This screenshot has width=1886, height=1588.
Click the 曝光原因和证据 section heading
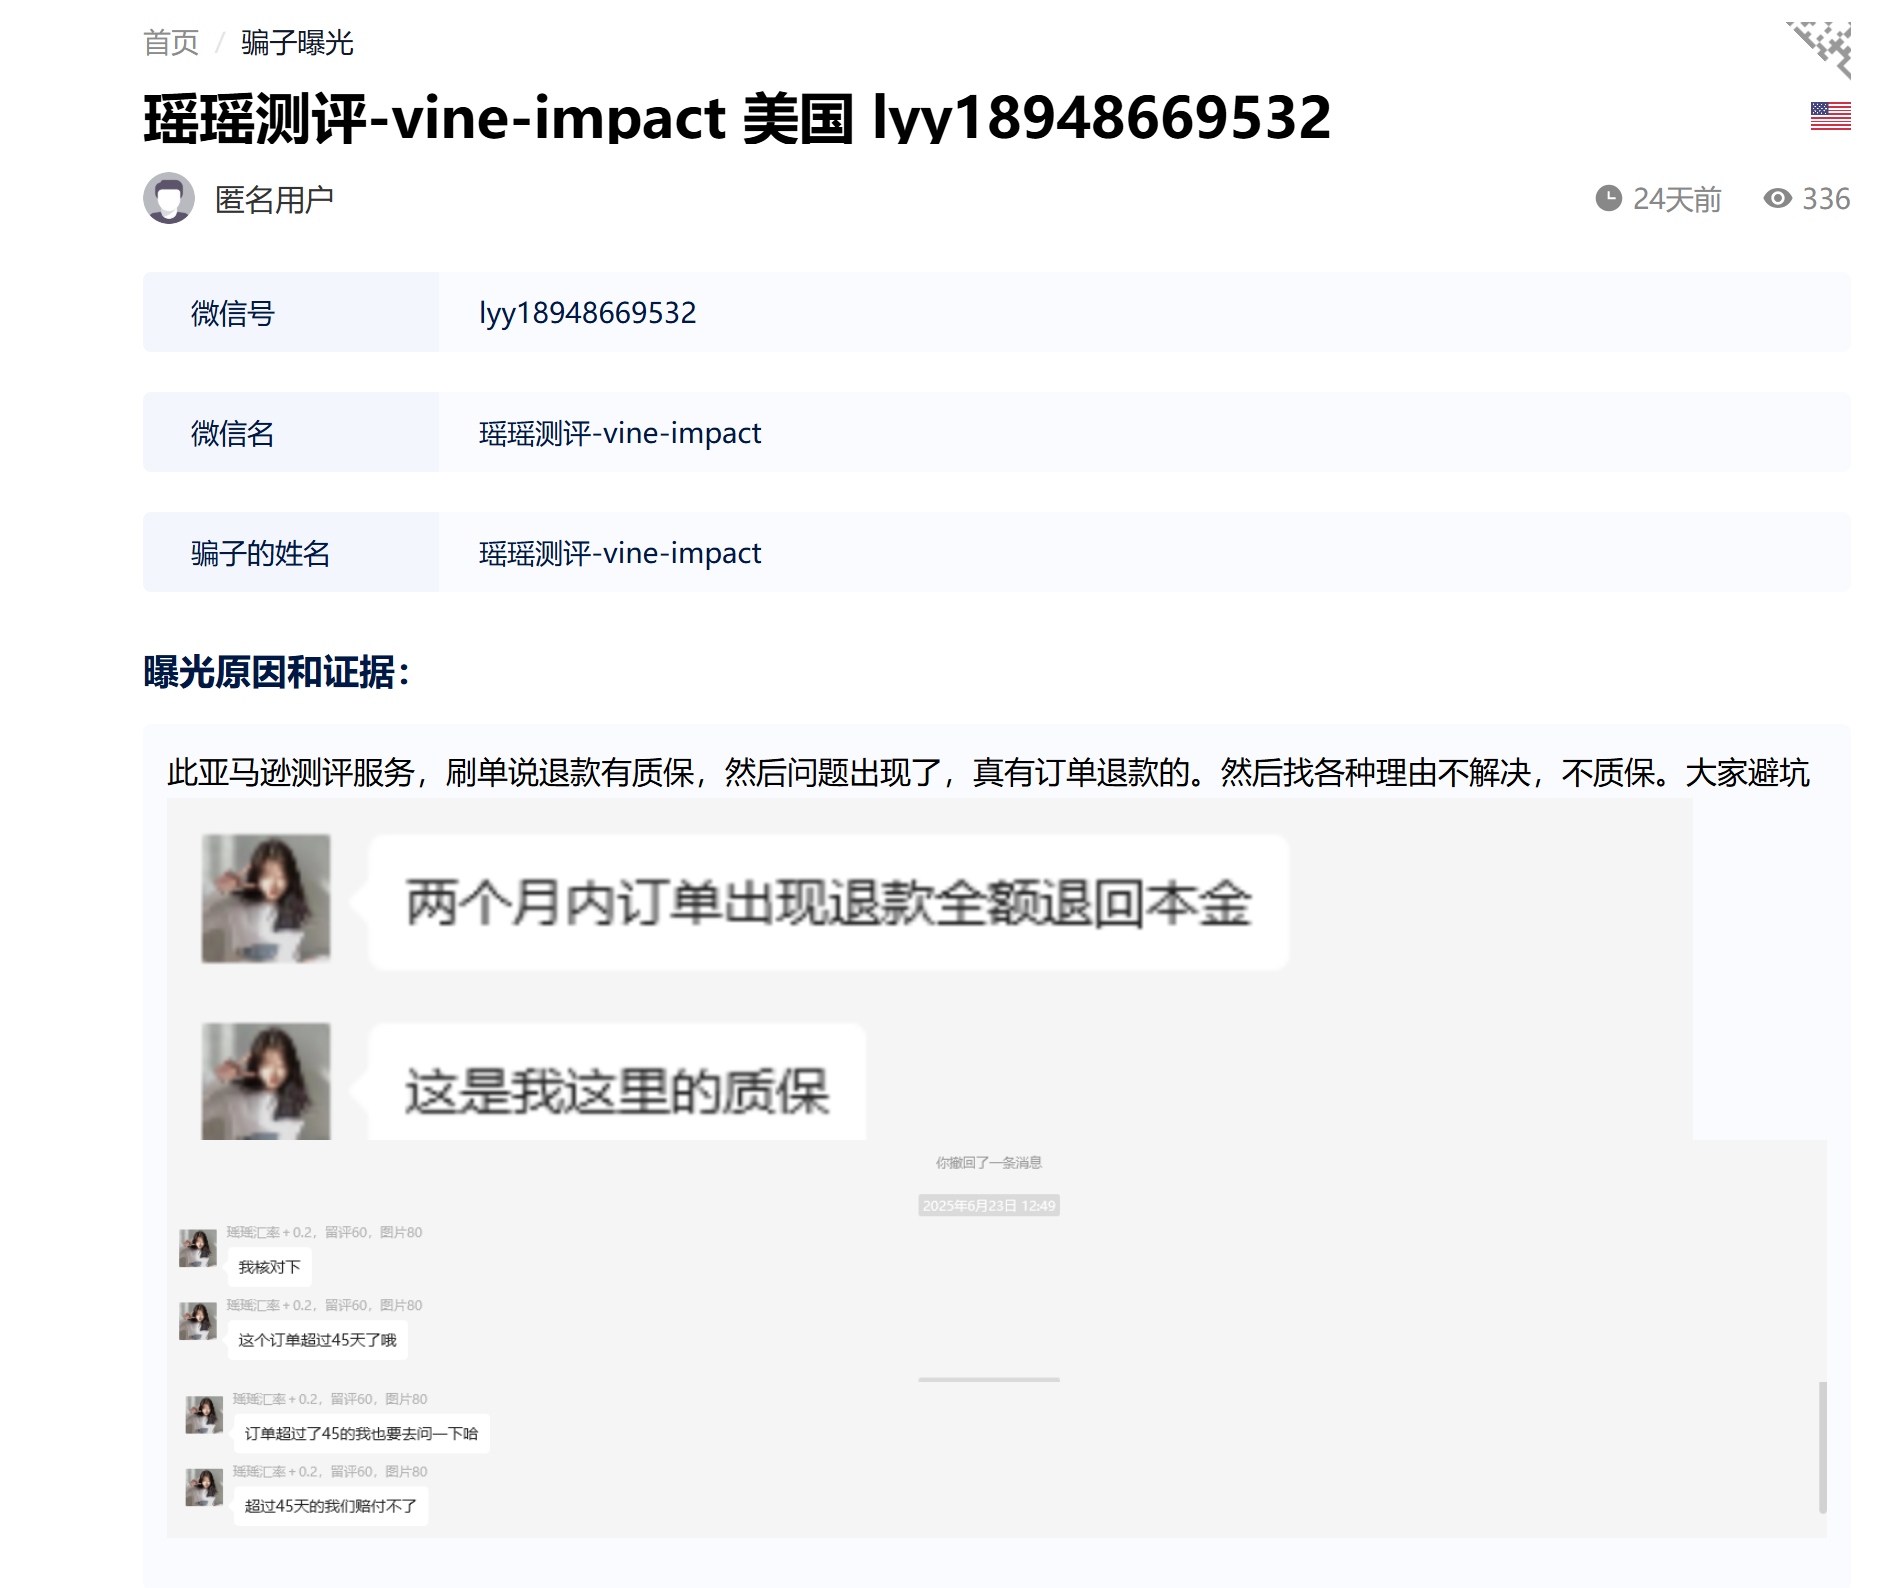point(277,672)
